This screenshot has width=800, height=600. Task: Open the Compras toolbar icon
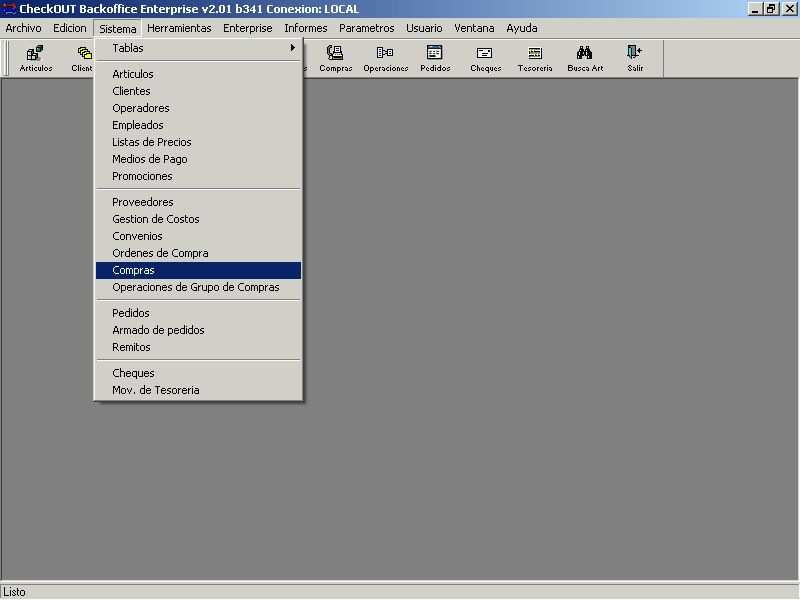336,58
